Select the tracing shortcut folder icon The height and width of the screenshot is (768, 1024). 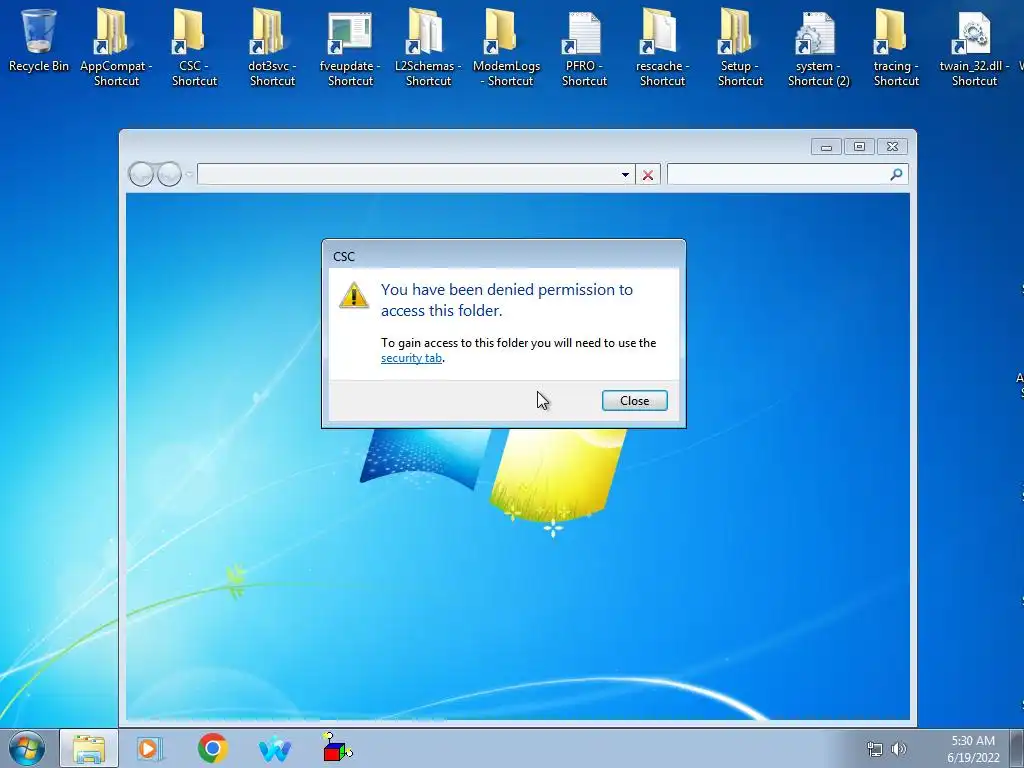point(891,33)
